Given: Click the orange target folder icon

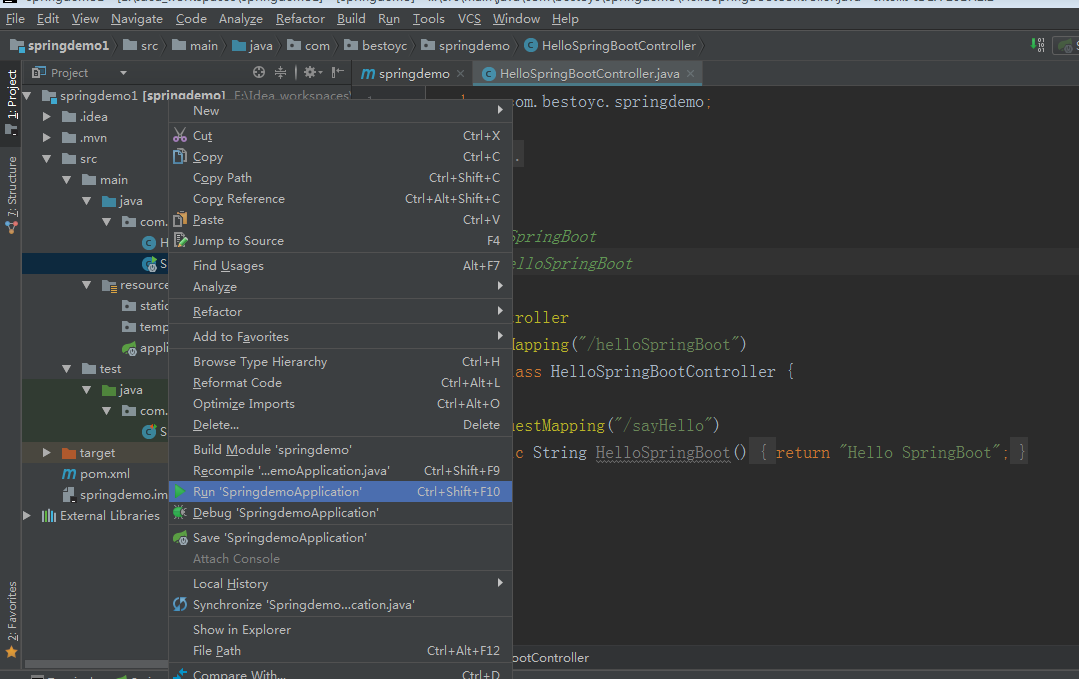Looking at the screenshot, I should (69, 453).
